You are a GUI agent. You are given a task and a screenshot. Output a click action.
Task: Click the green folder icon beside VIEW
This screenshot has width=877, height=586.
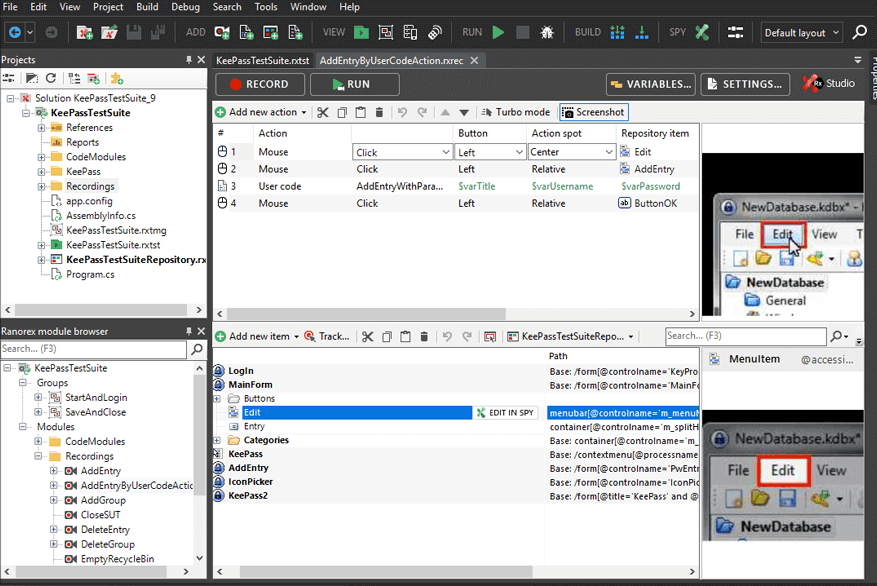click(x=361, y=32)
